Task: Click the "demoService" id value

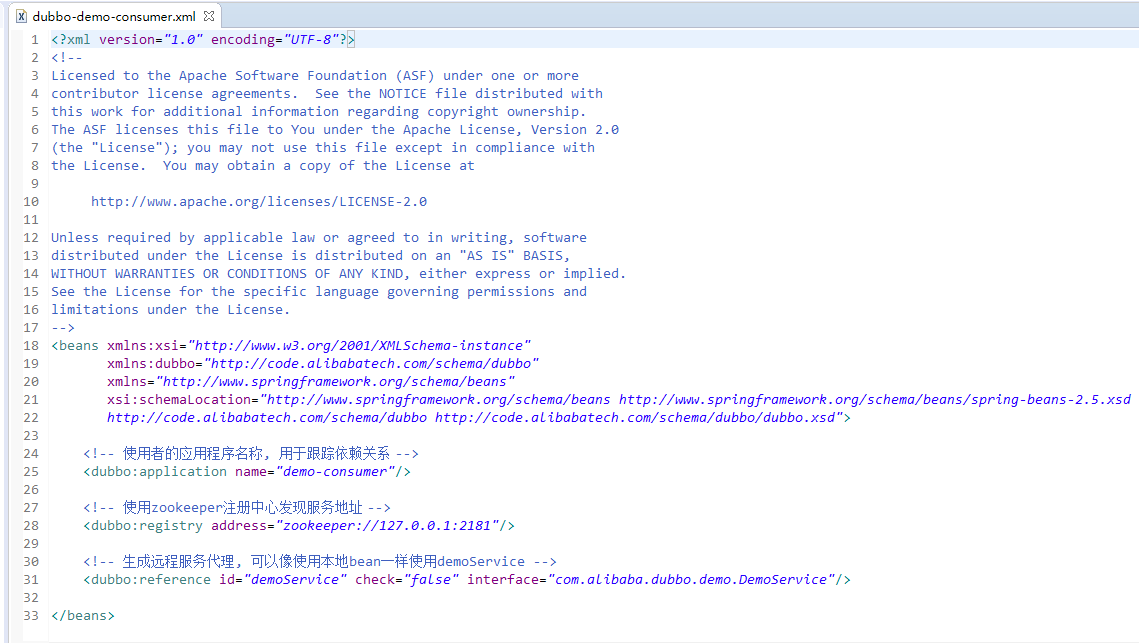Action: [x=295, y=579]
